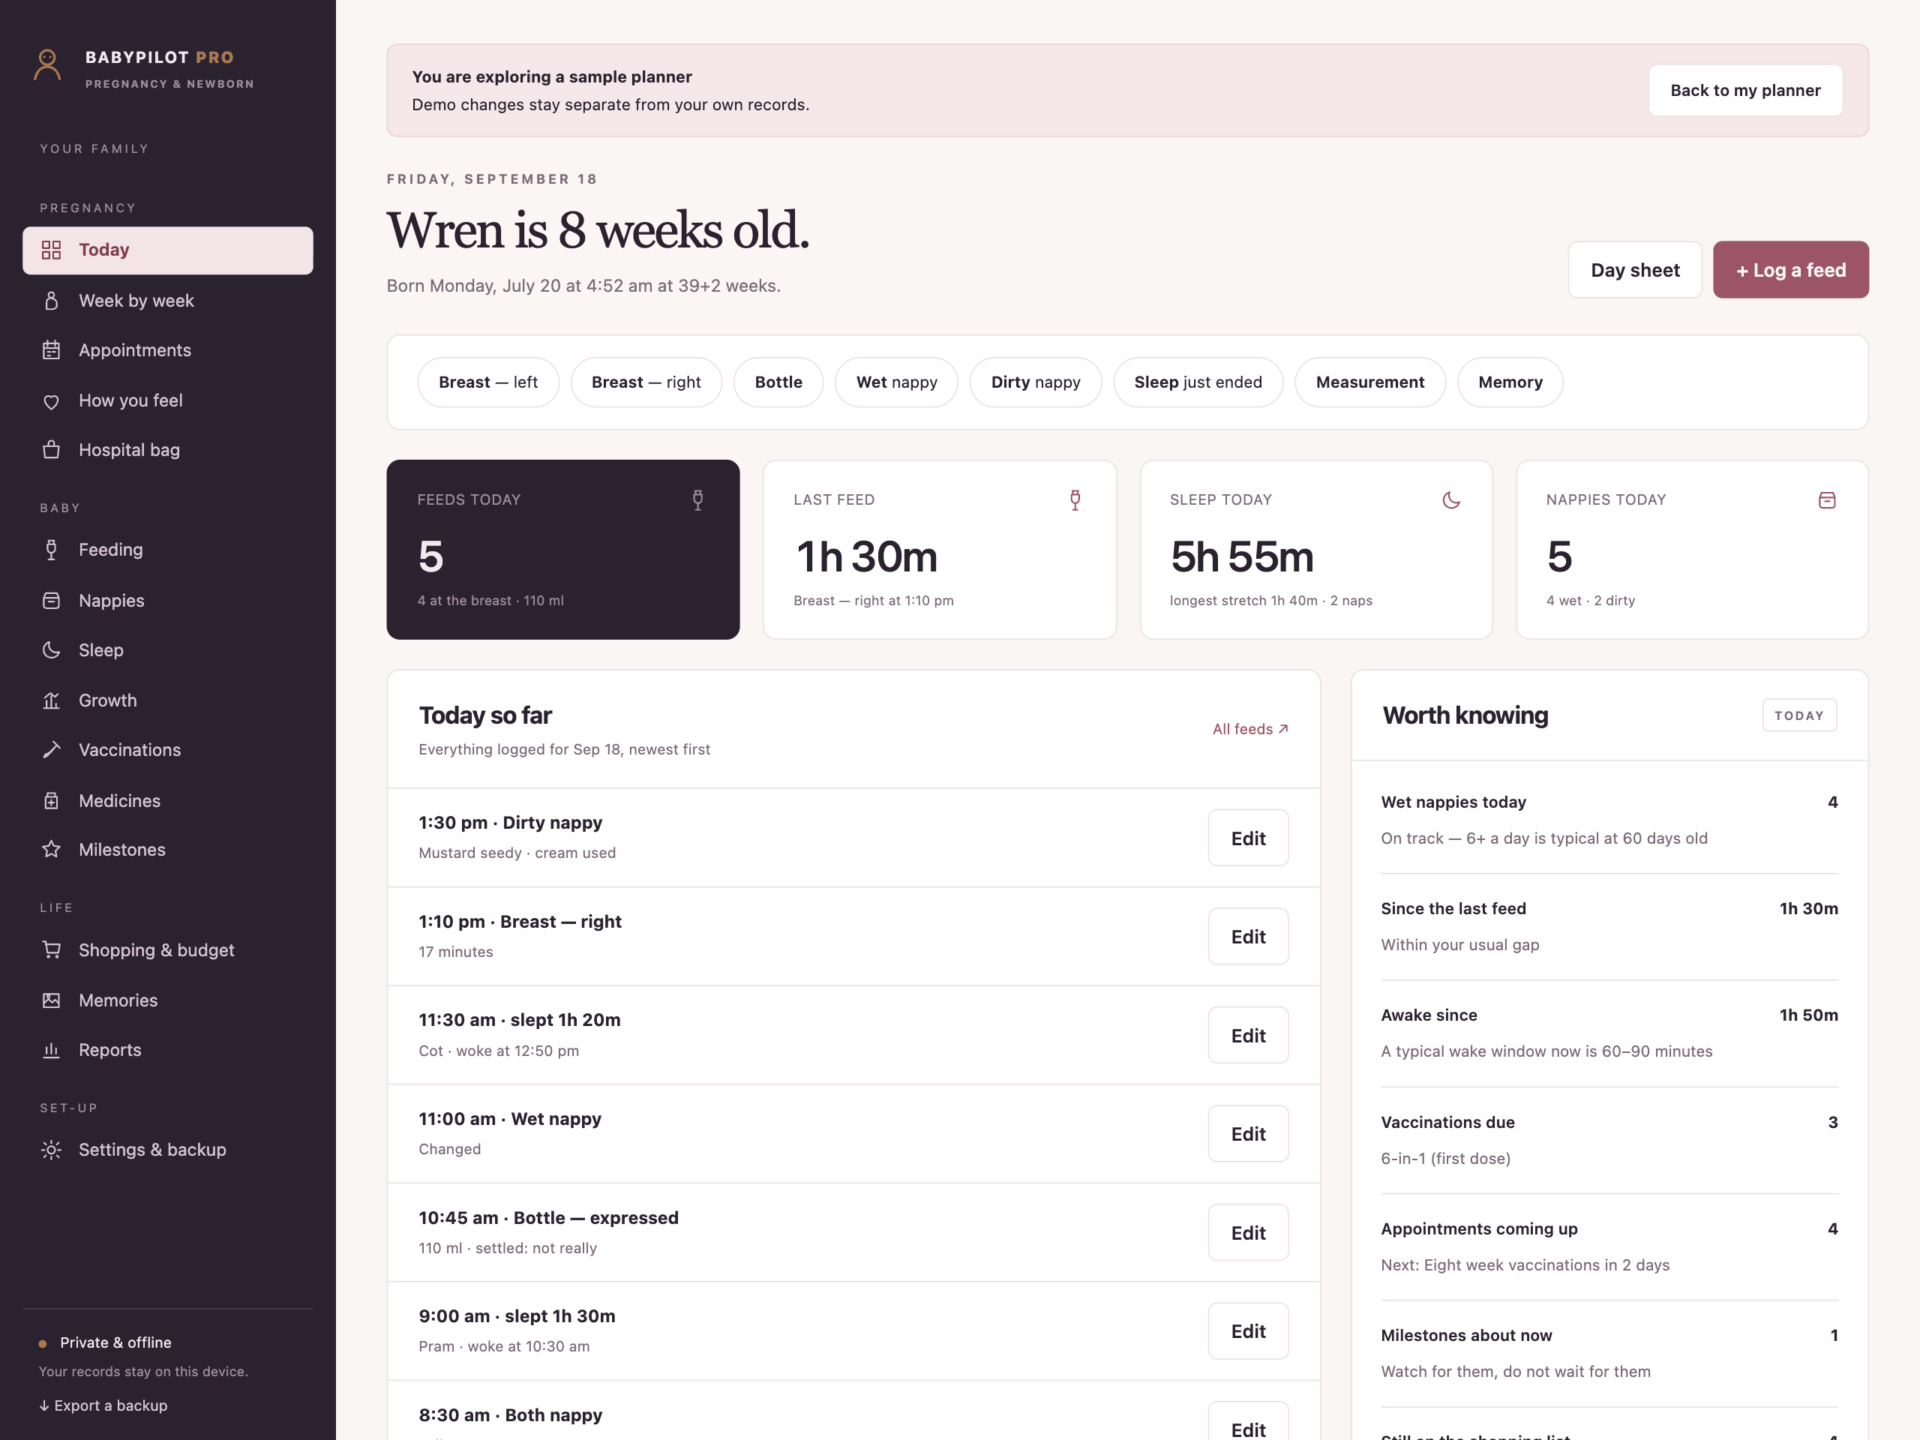
Task: Open the Feeds Today summary card
Action: point(563,549)
